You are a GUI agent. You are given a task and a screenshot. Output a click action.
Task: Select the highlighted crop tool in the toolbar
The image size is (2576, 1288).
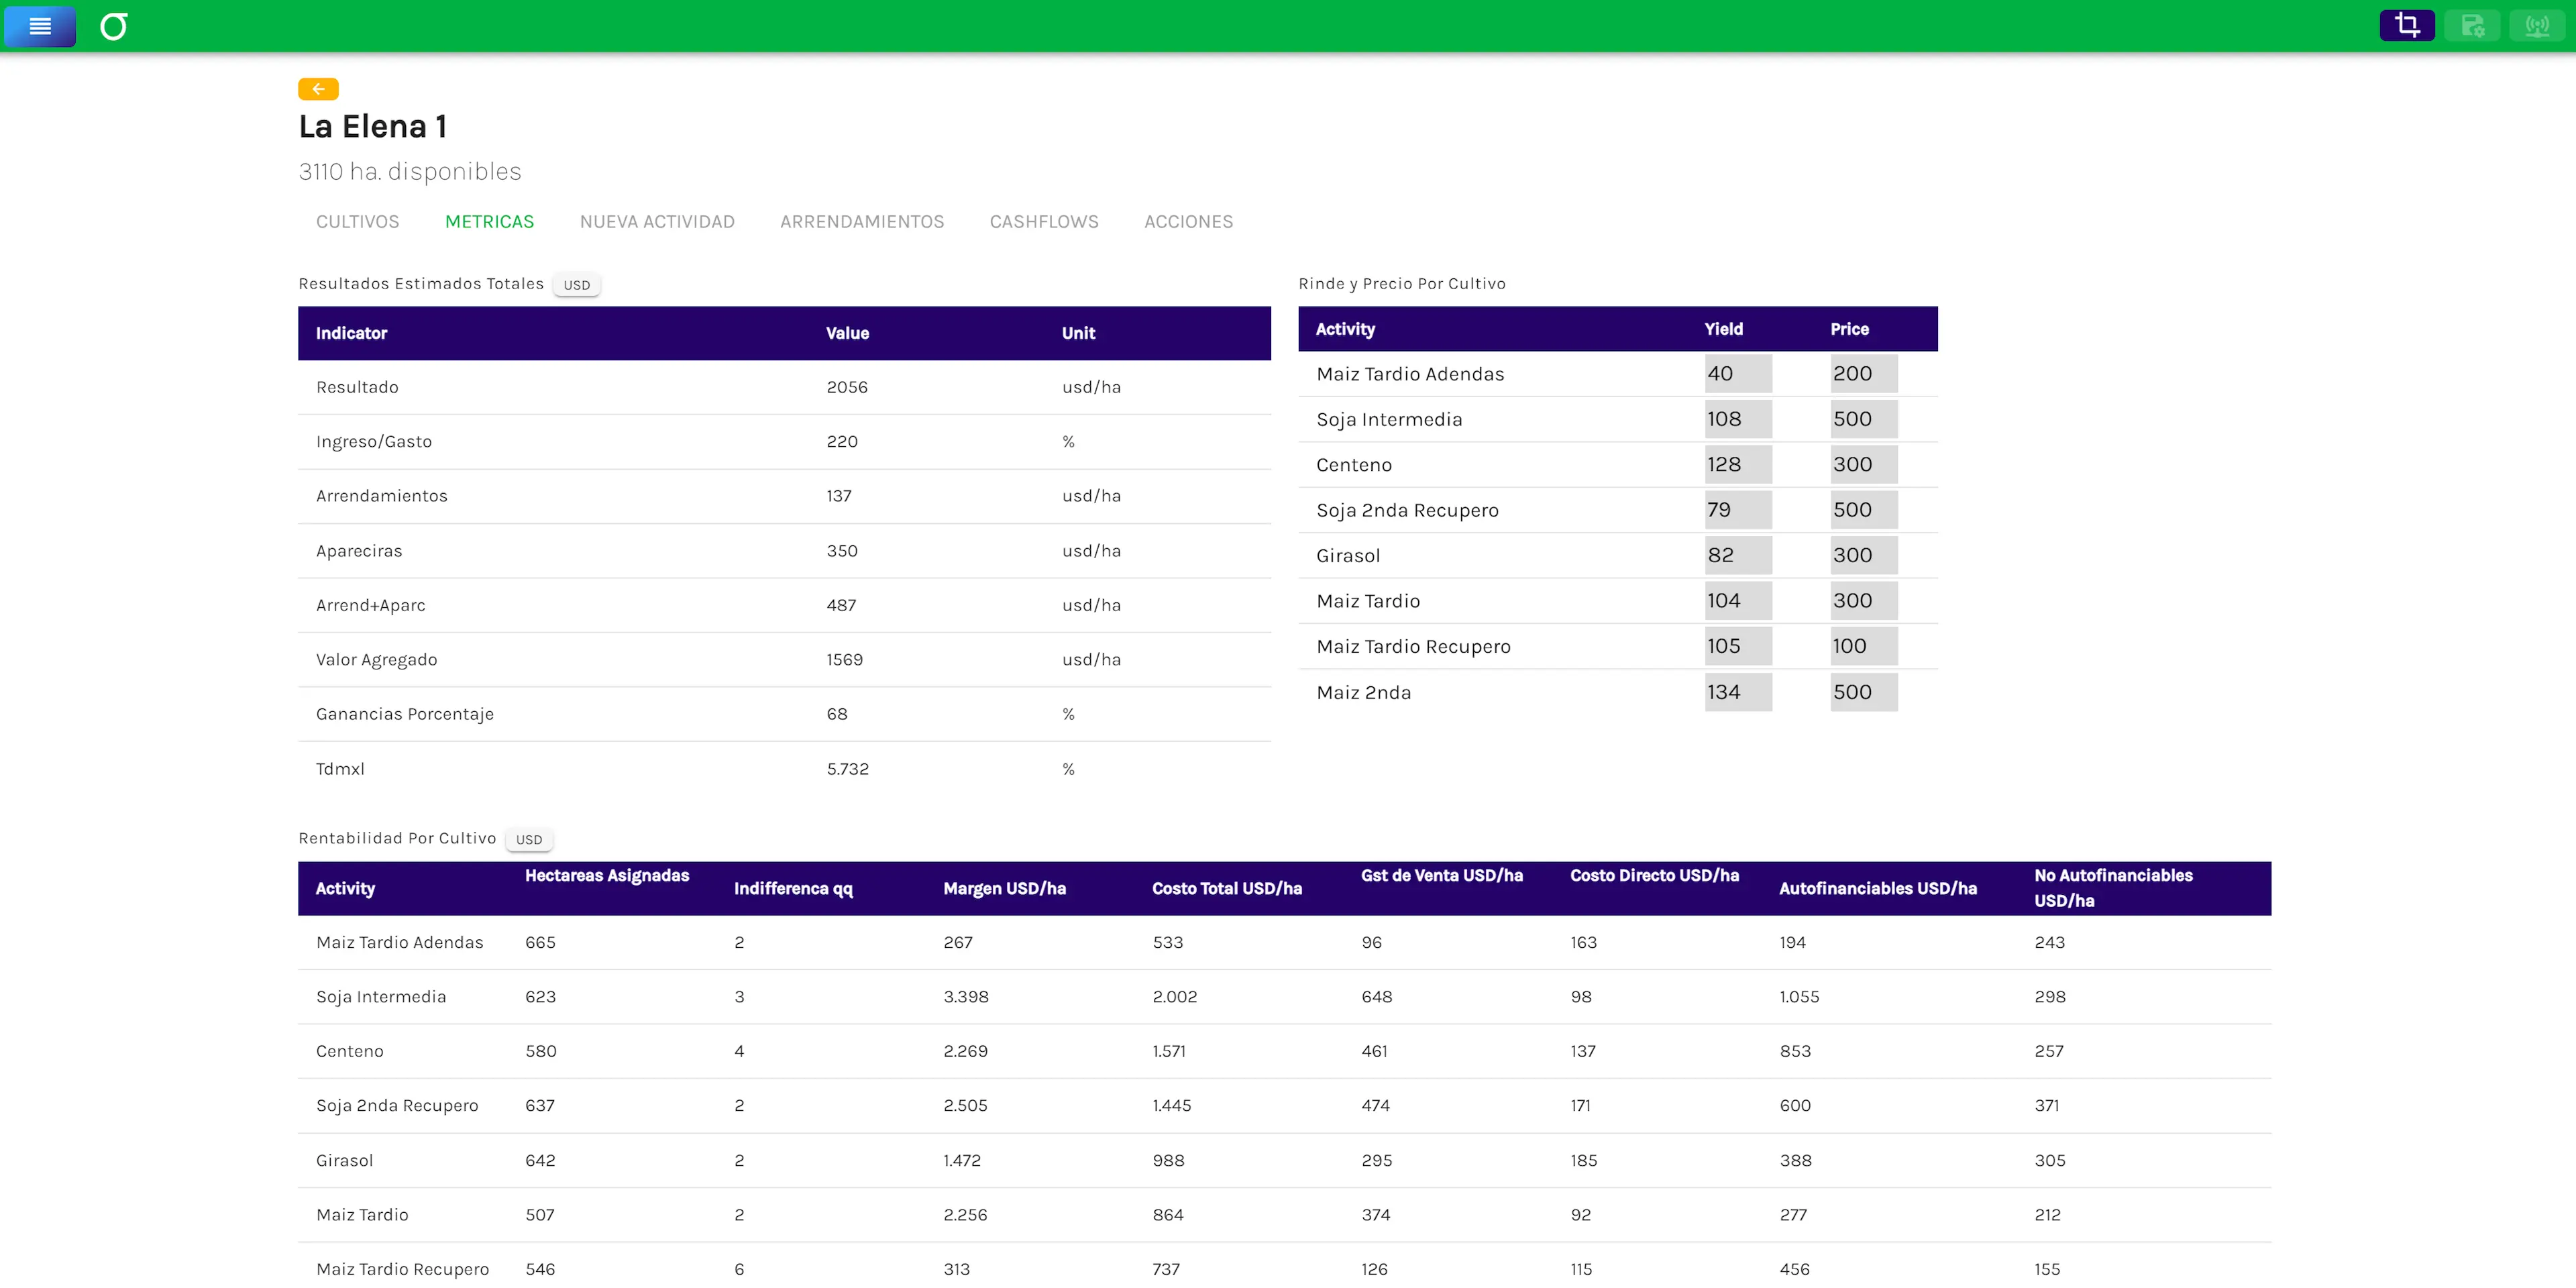[2407, 25]
